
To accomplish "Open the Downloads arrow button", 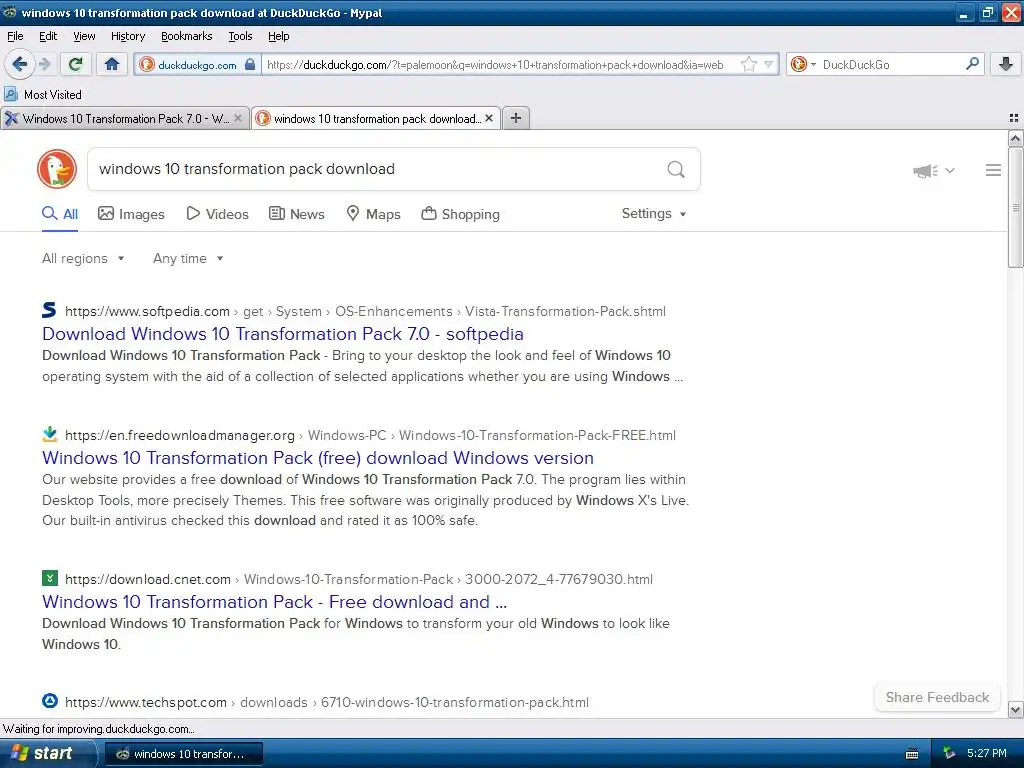I will [1006, 64].
